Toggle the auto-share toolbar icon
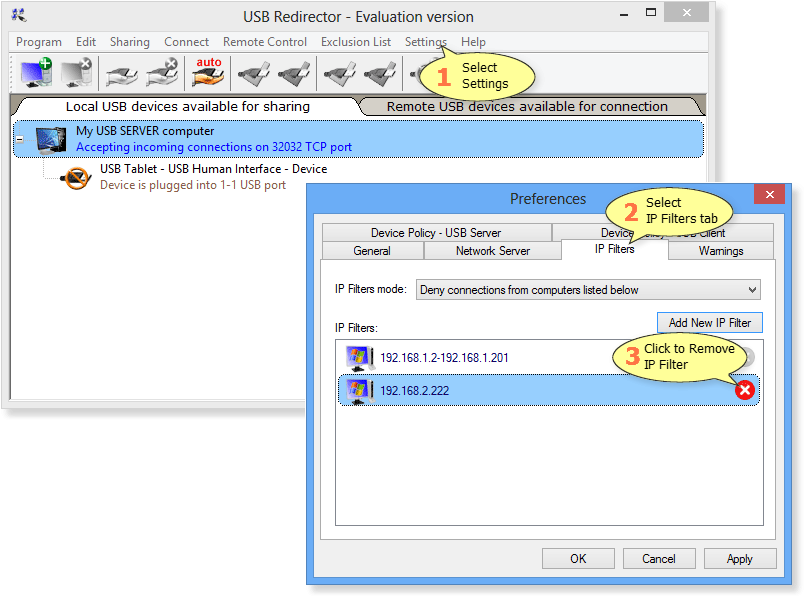This screenshot has width=808, height=599. (x=208, y=72)
